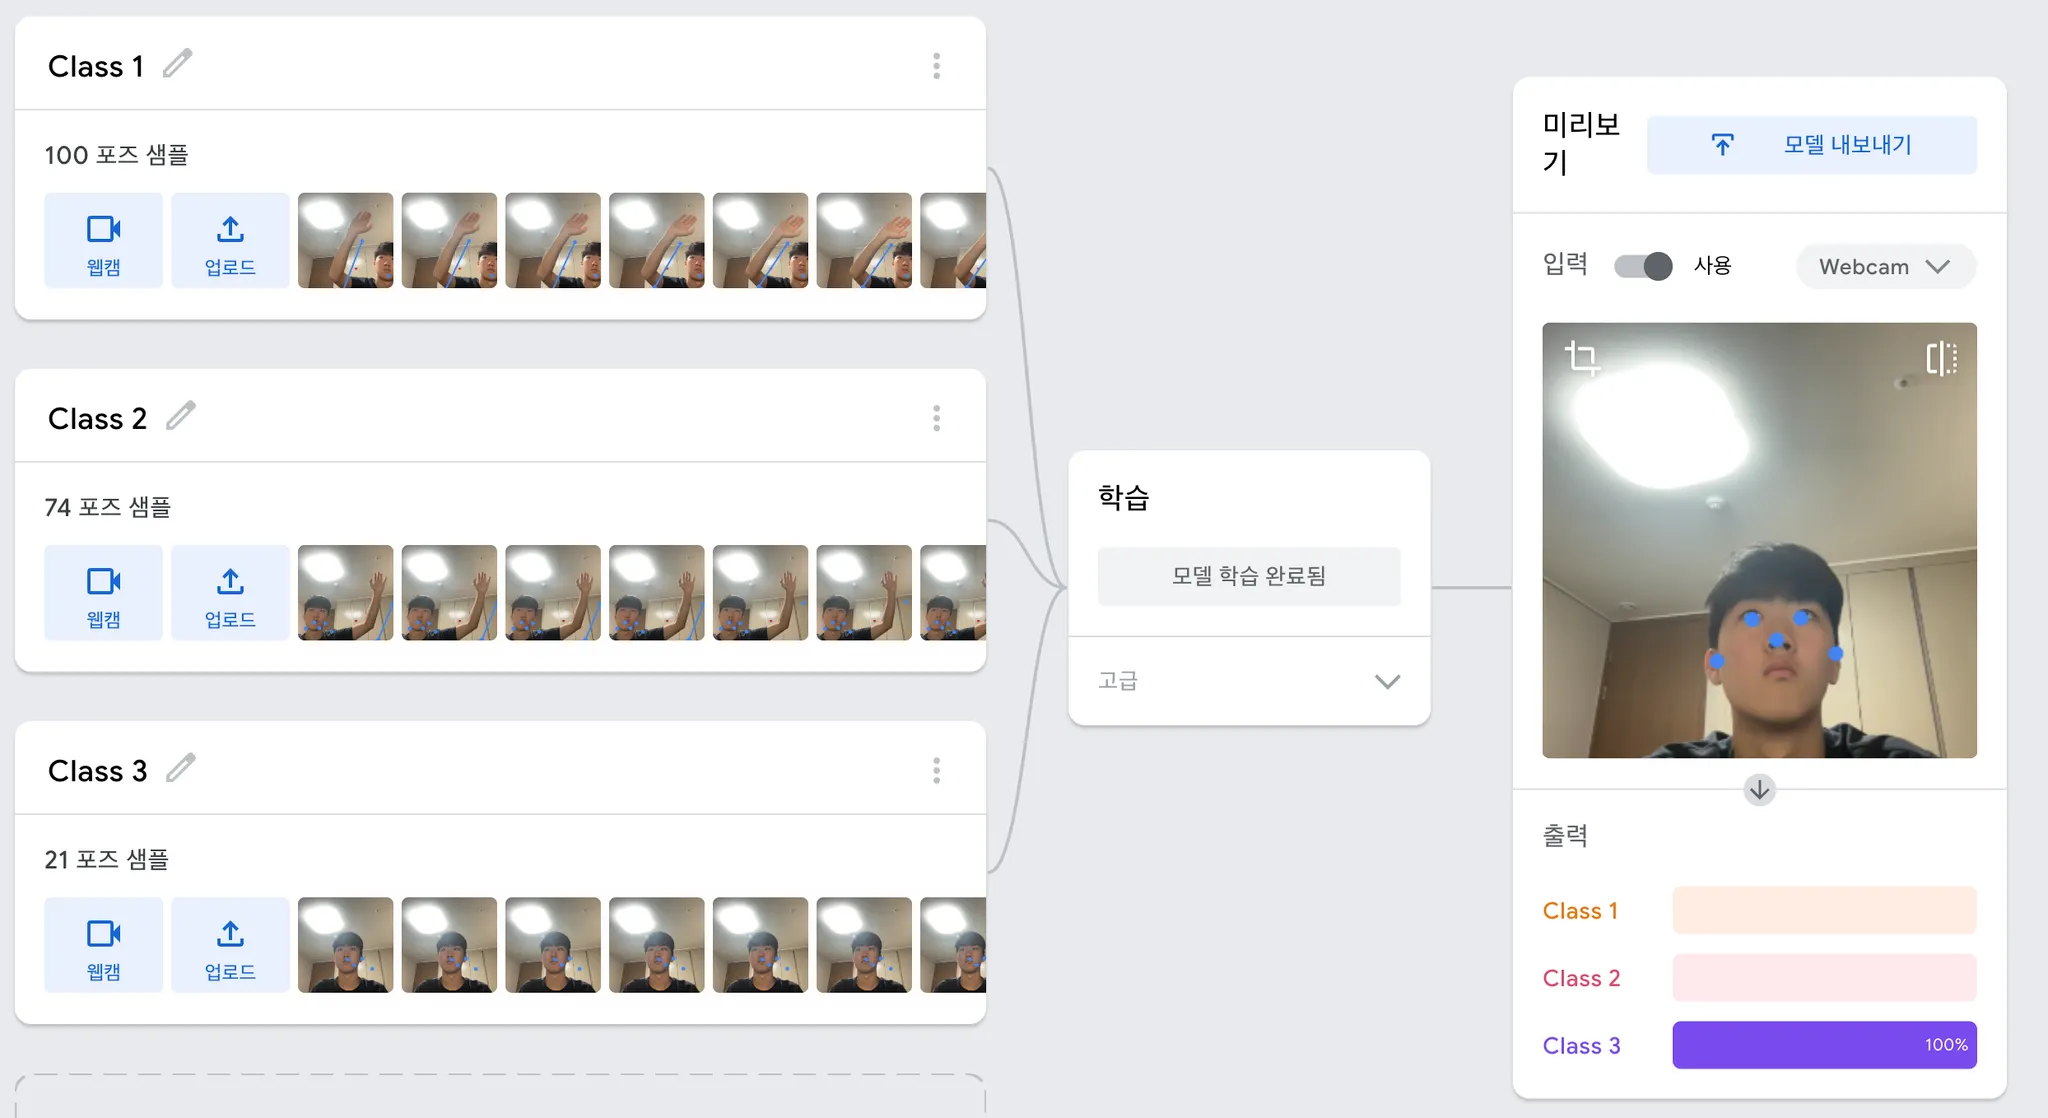Viewport: 2048px width, 1118px height.
Task: Open the Class 3 three-dot options menu
Action: (936, 770)
